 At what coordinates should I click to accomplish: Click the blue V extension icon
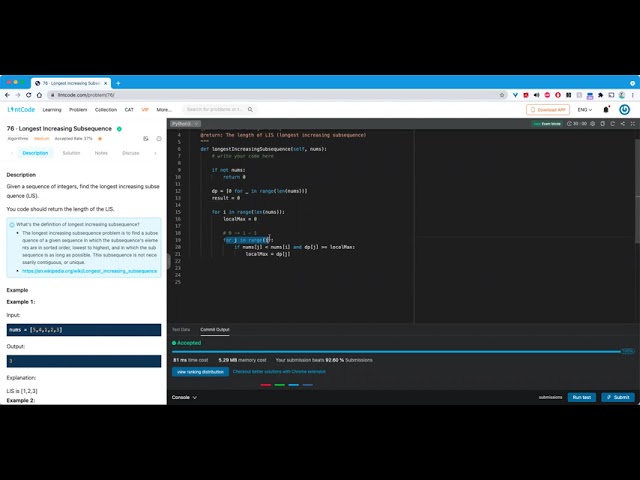point(515,95)
